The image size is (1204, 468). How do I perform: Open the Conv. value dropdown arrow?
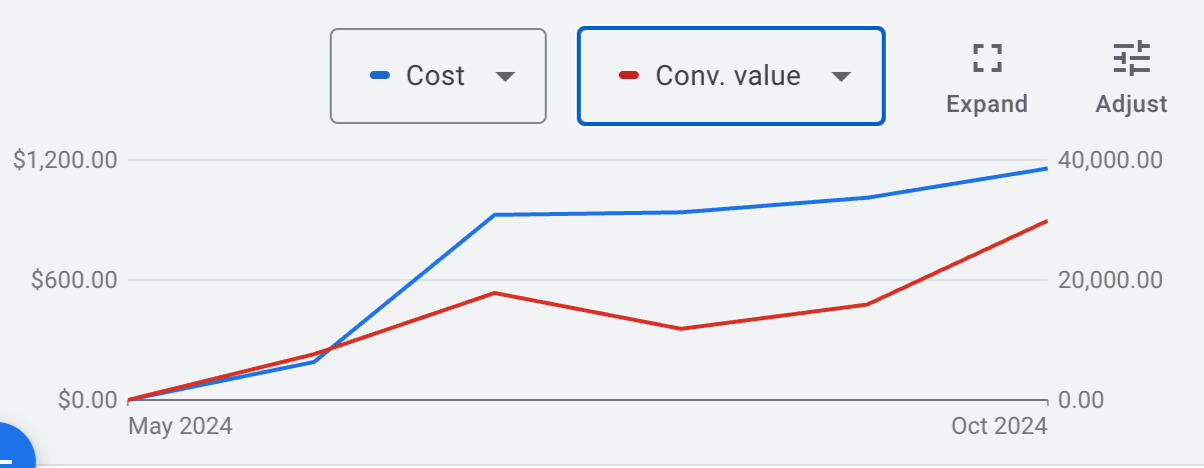click(841, 76)
